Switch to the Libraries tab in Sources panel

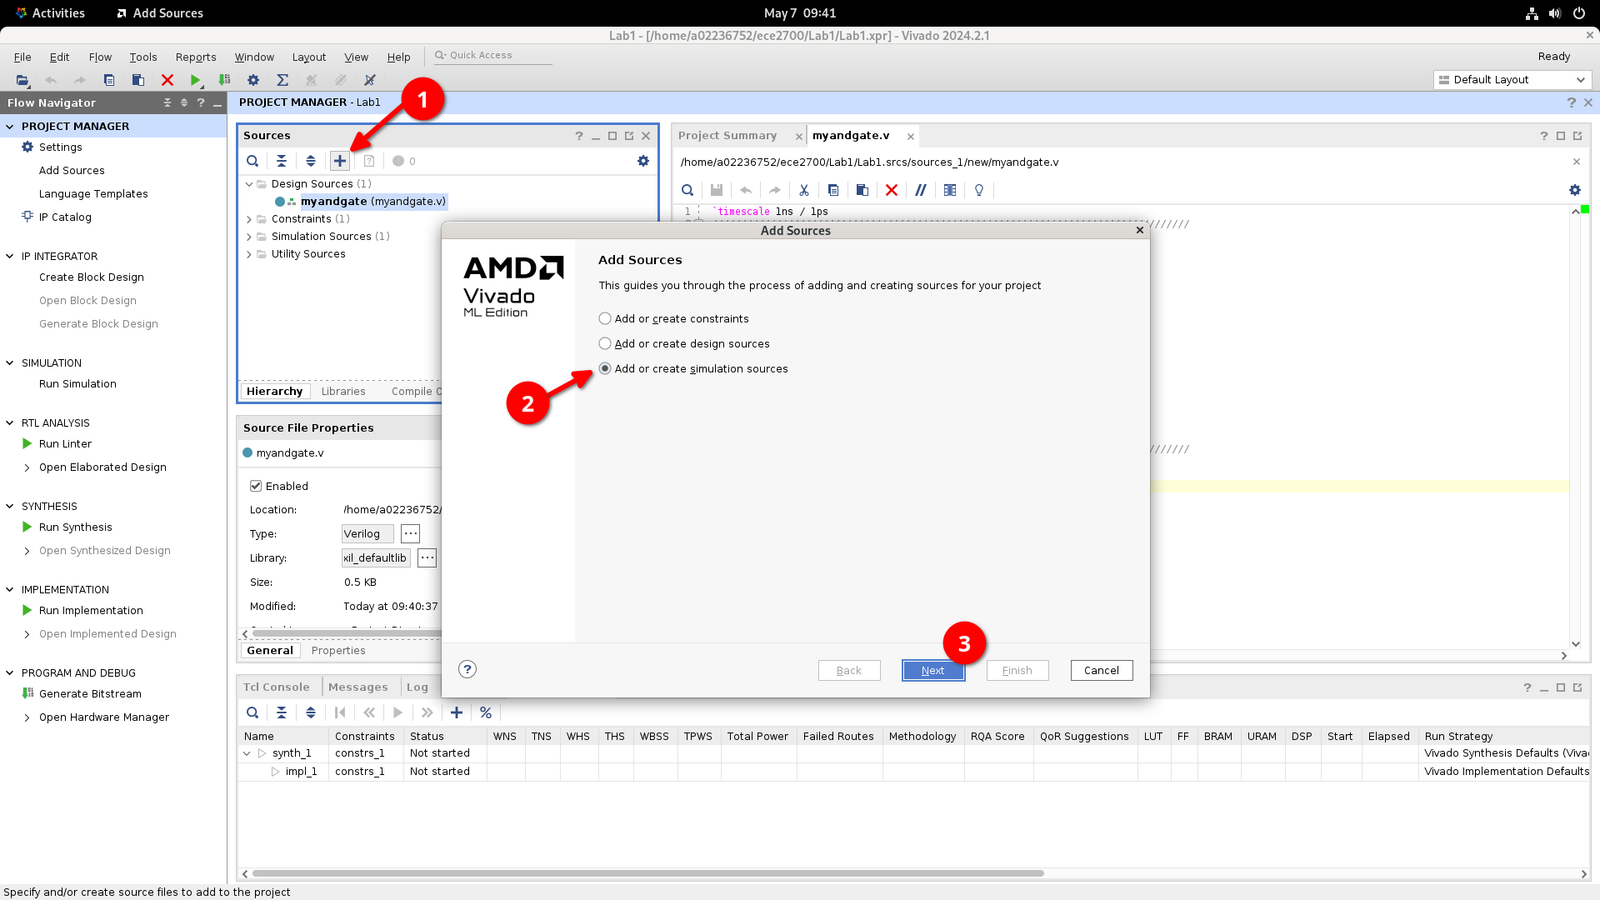coord(343,392)
